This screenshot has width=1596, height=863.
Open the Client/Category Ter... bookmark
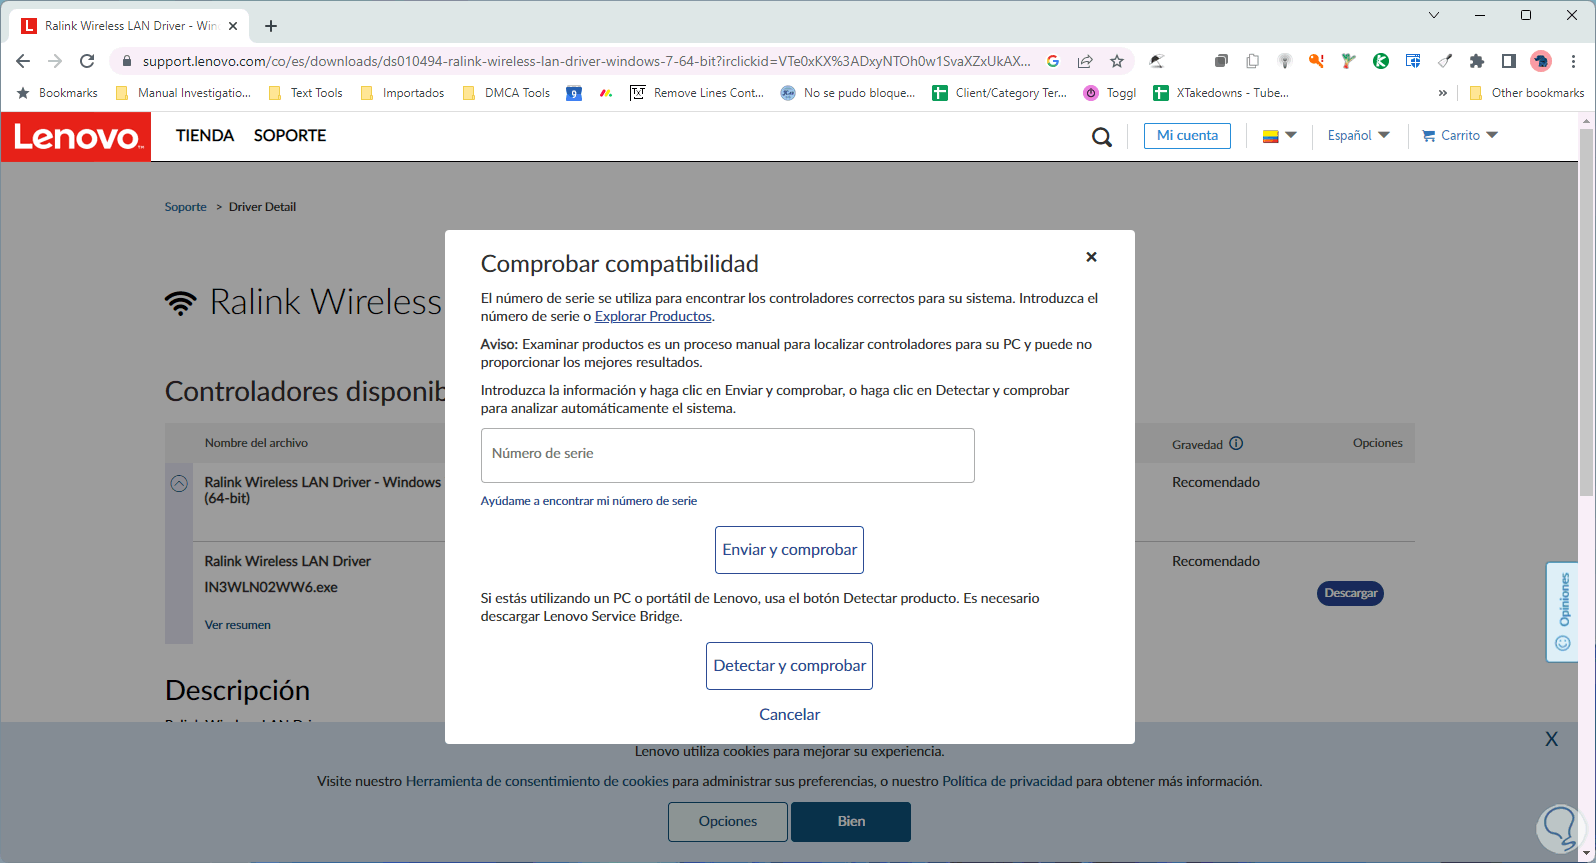click(1000, 93)
